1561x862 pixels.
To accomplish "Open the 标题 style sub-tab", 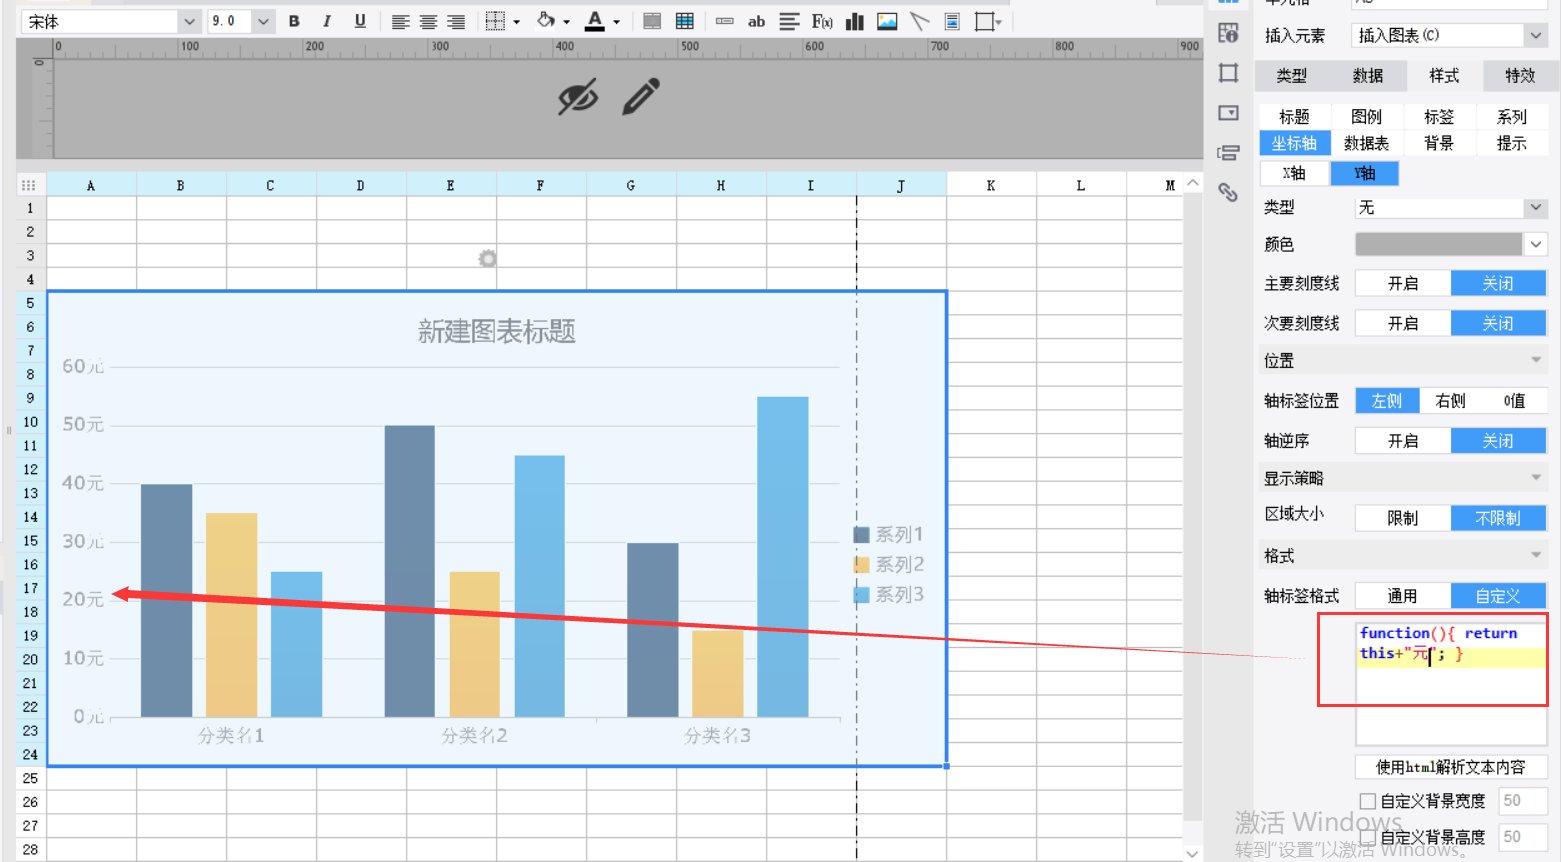I will click(x=1294, y=117).
